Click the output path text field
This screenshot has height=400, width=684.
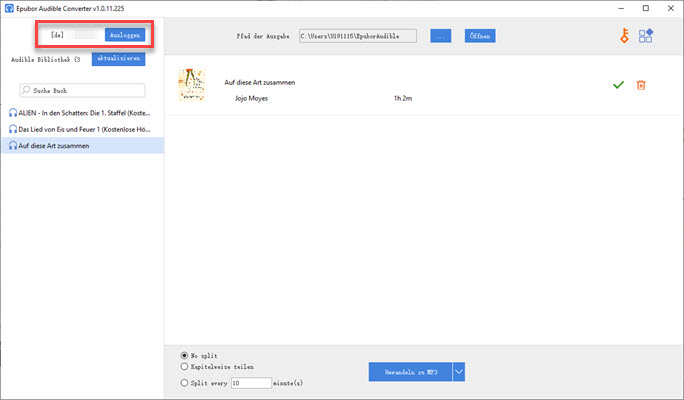pyautogui.click(x=358, y=36)
